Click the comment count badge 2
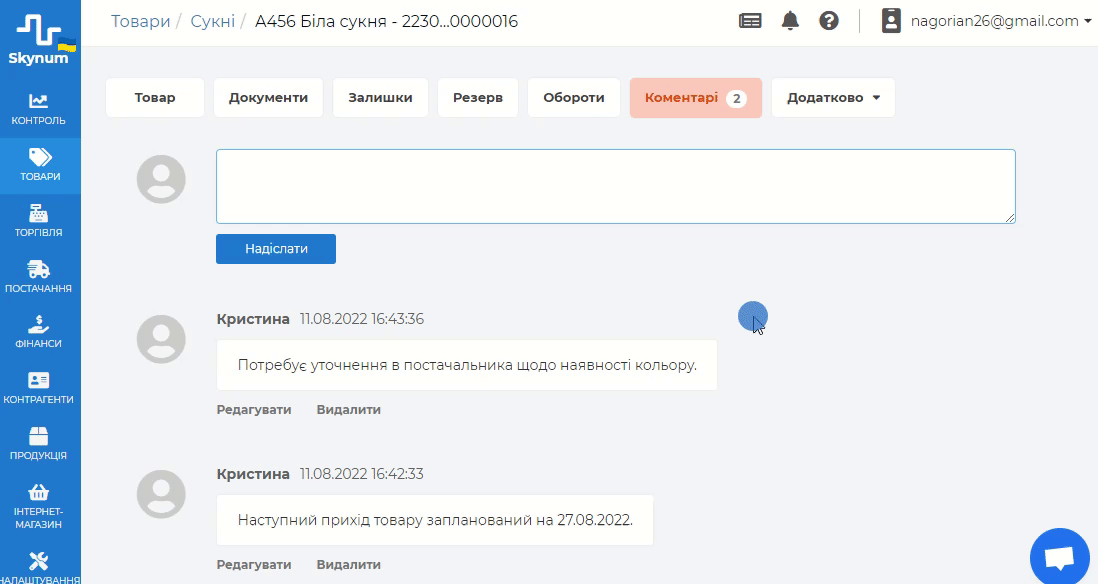The image size is (1098, 584). click(736, 98)
